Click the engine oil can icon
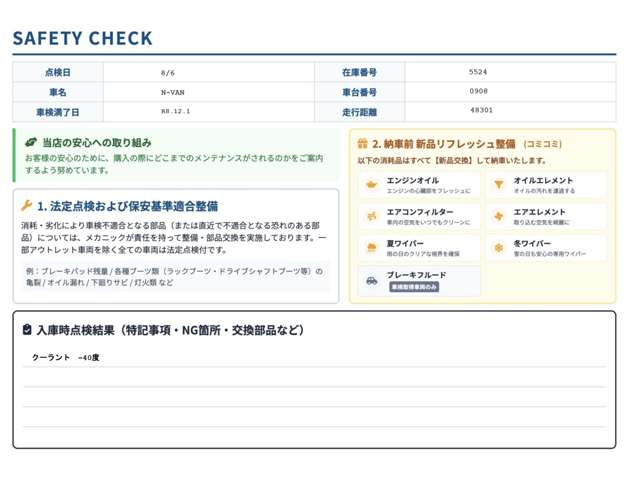The height and width of the screenshot is (480, 640). [x=371, y=185]
